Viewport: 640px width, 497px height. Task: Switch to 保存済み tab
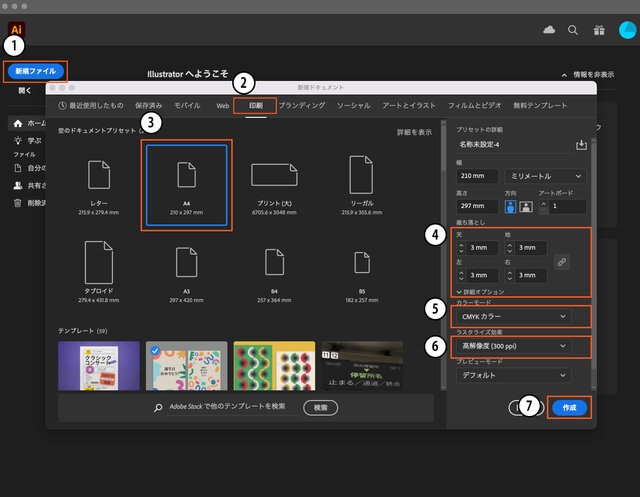coord(149,106)
